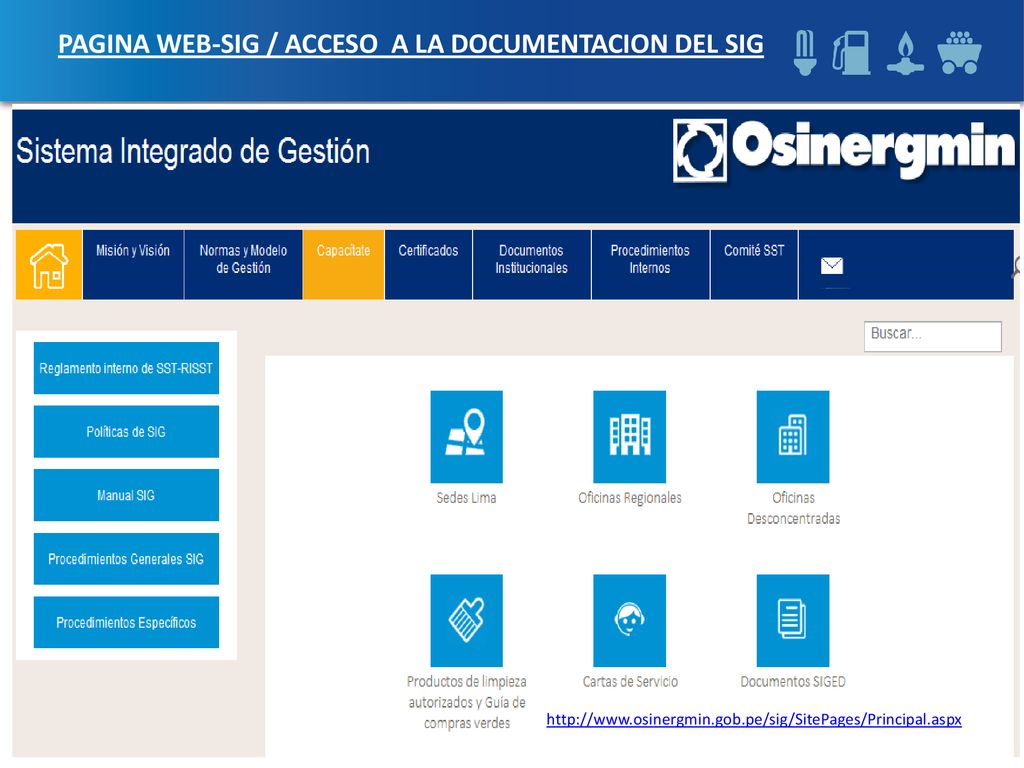Viewport: 1024px width, 768px height.
Task: Open the Misión y Visión menu
Action: click(x=133, y=264)
